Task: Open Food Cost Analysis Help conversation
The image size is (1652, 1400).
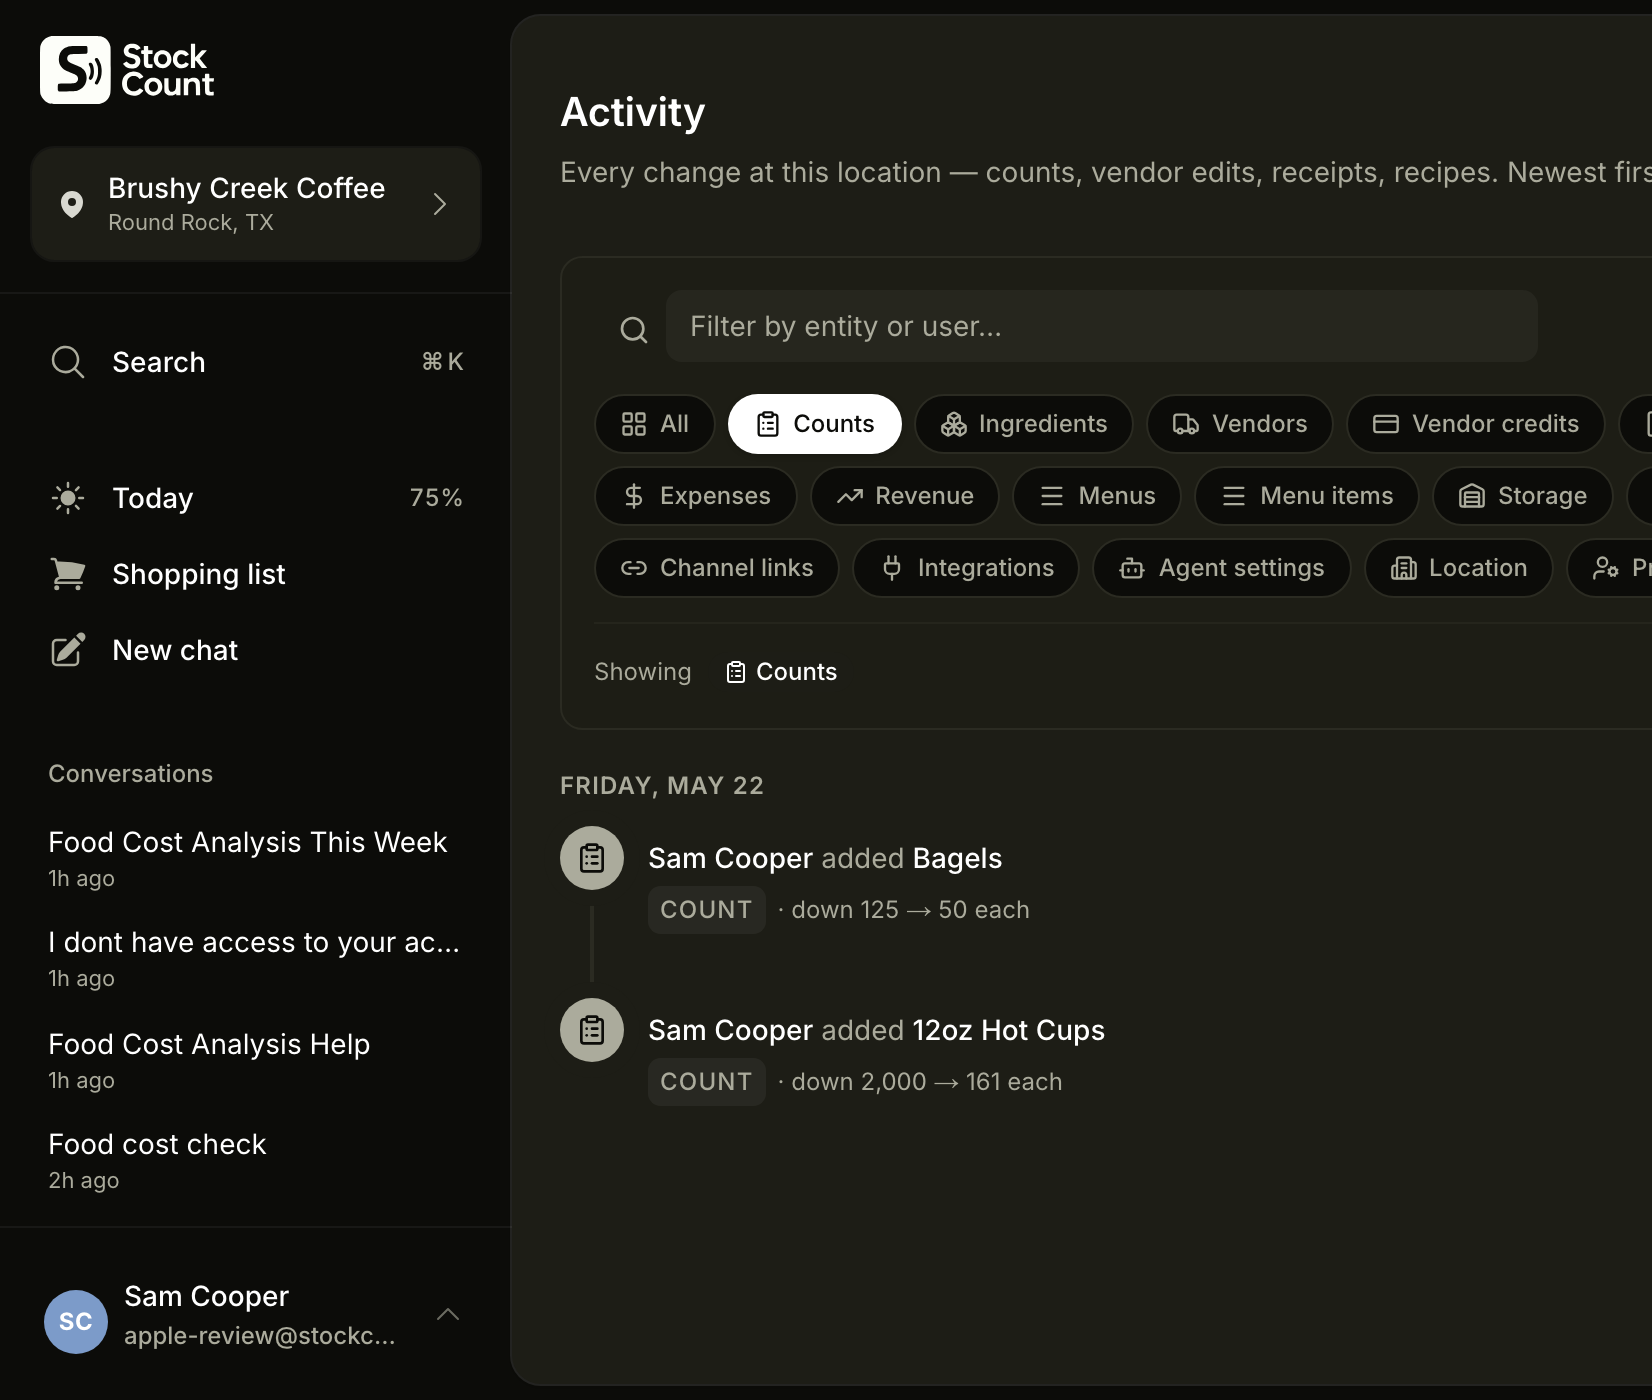Action: 256,1060
